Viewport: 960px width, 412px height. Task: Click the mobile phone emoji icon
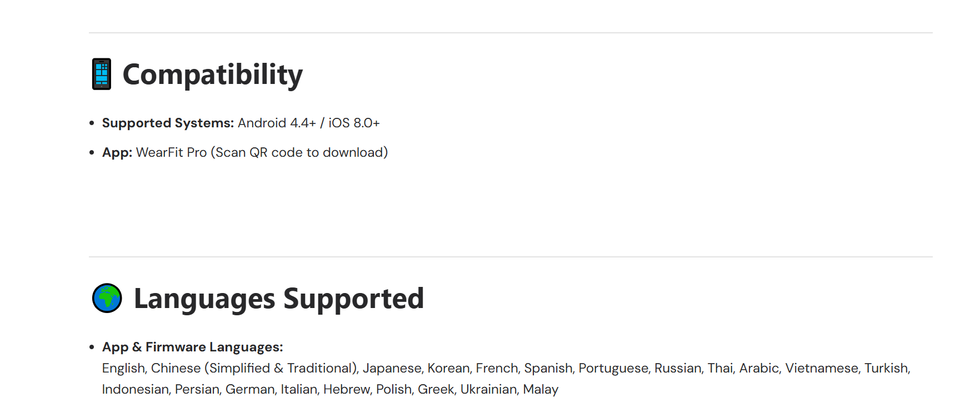(102, 74)
